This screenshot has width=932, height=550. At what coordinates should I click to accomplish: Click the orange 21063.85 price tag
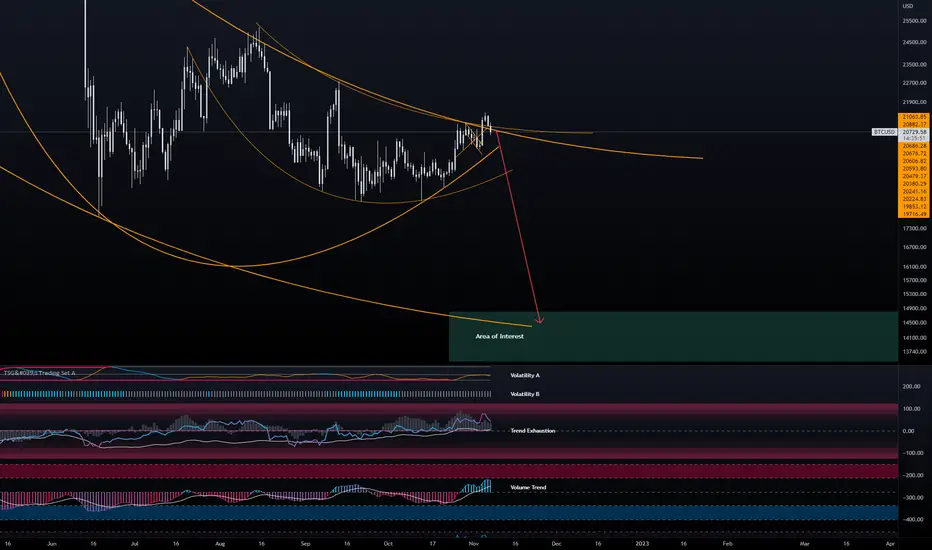pyautogui.click(x=914, y=117)
